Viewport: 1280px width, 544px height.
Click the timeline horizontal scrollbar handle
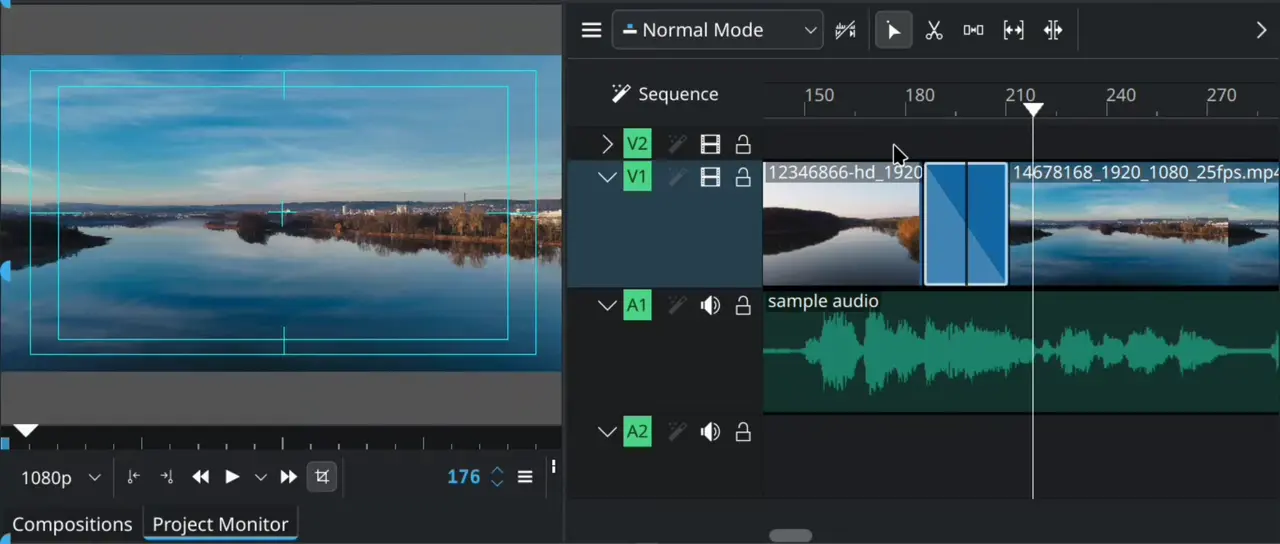pos(791,536)
